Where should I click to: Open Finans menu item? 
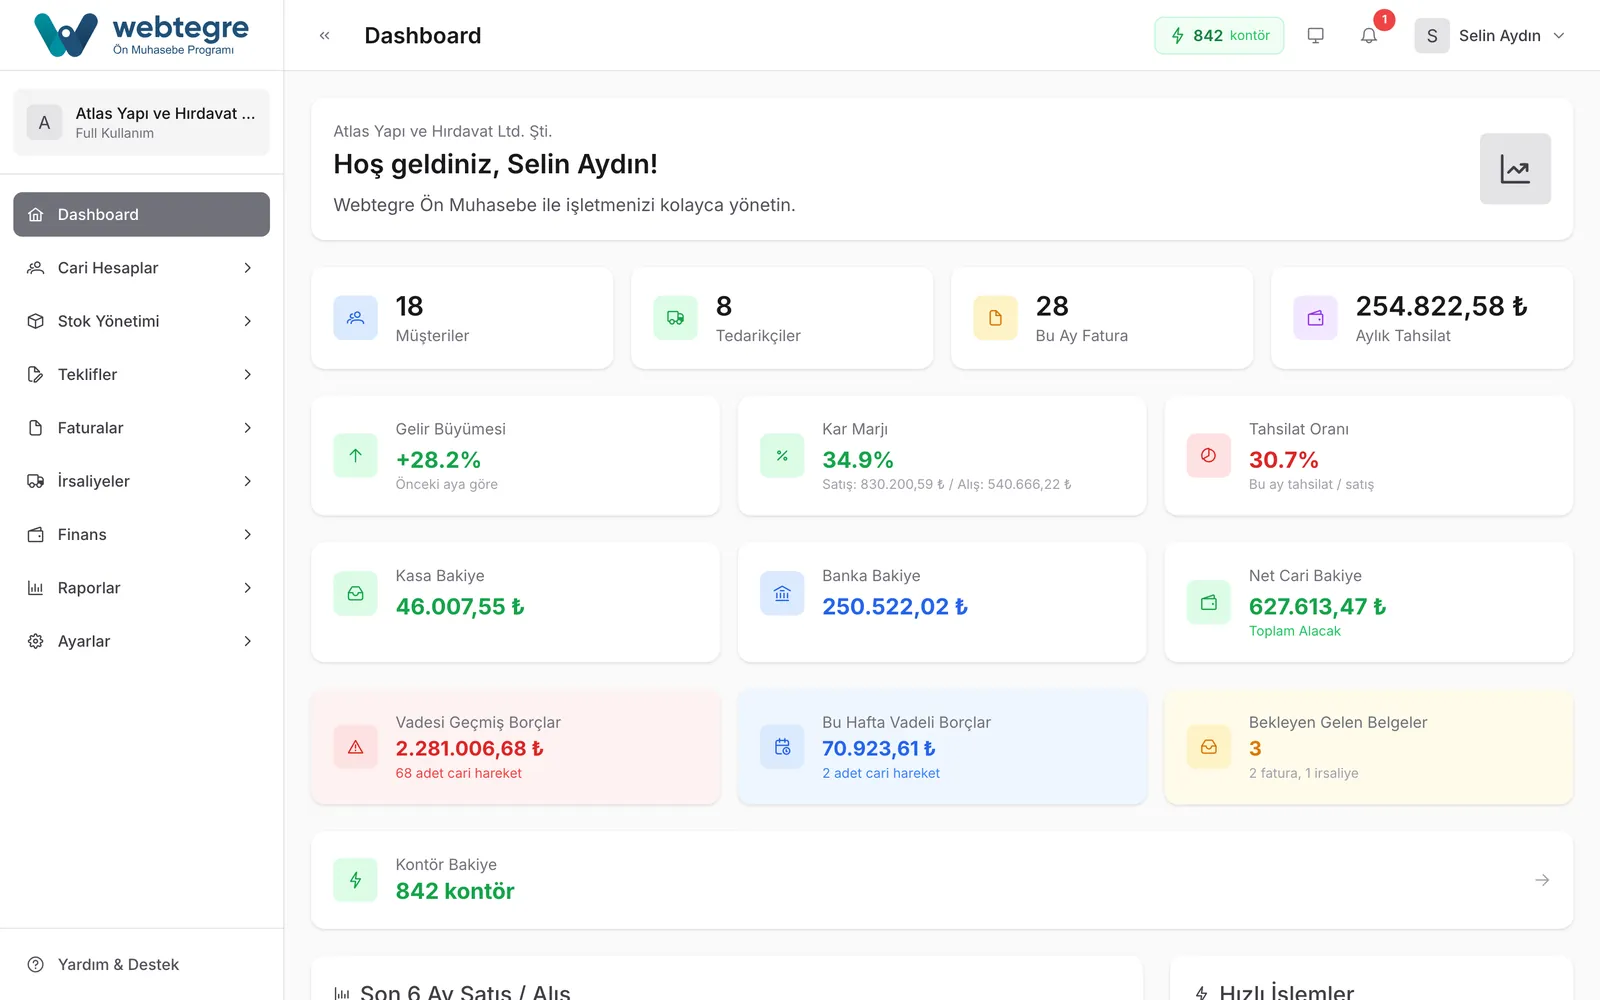click(x=141, y=535)
